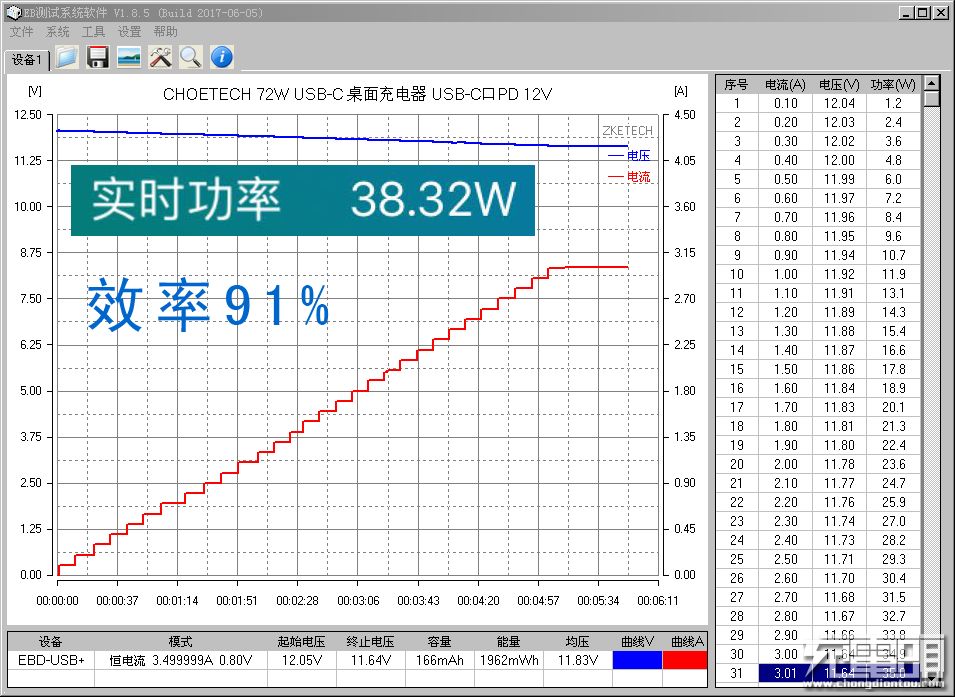Switch to the 设备1 tab
This screenshot has width=955, height=697.
tap(27, 60)
